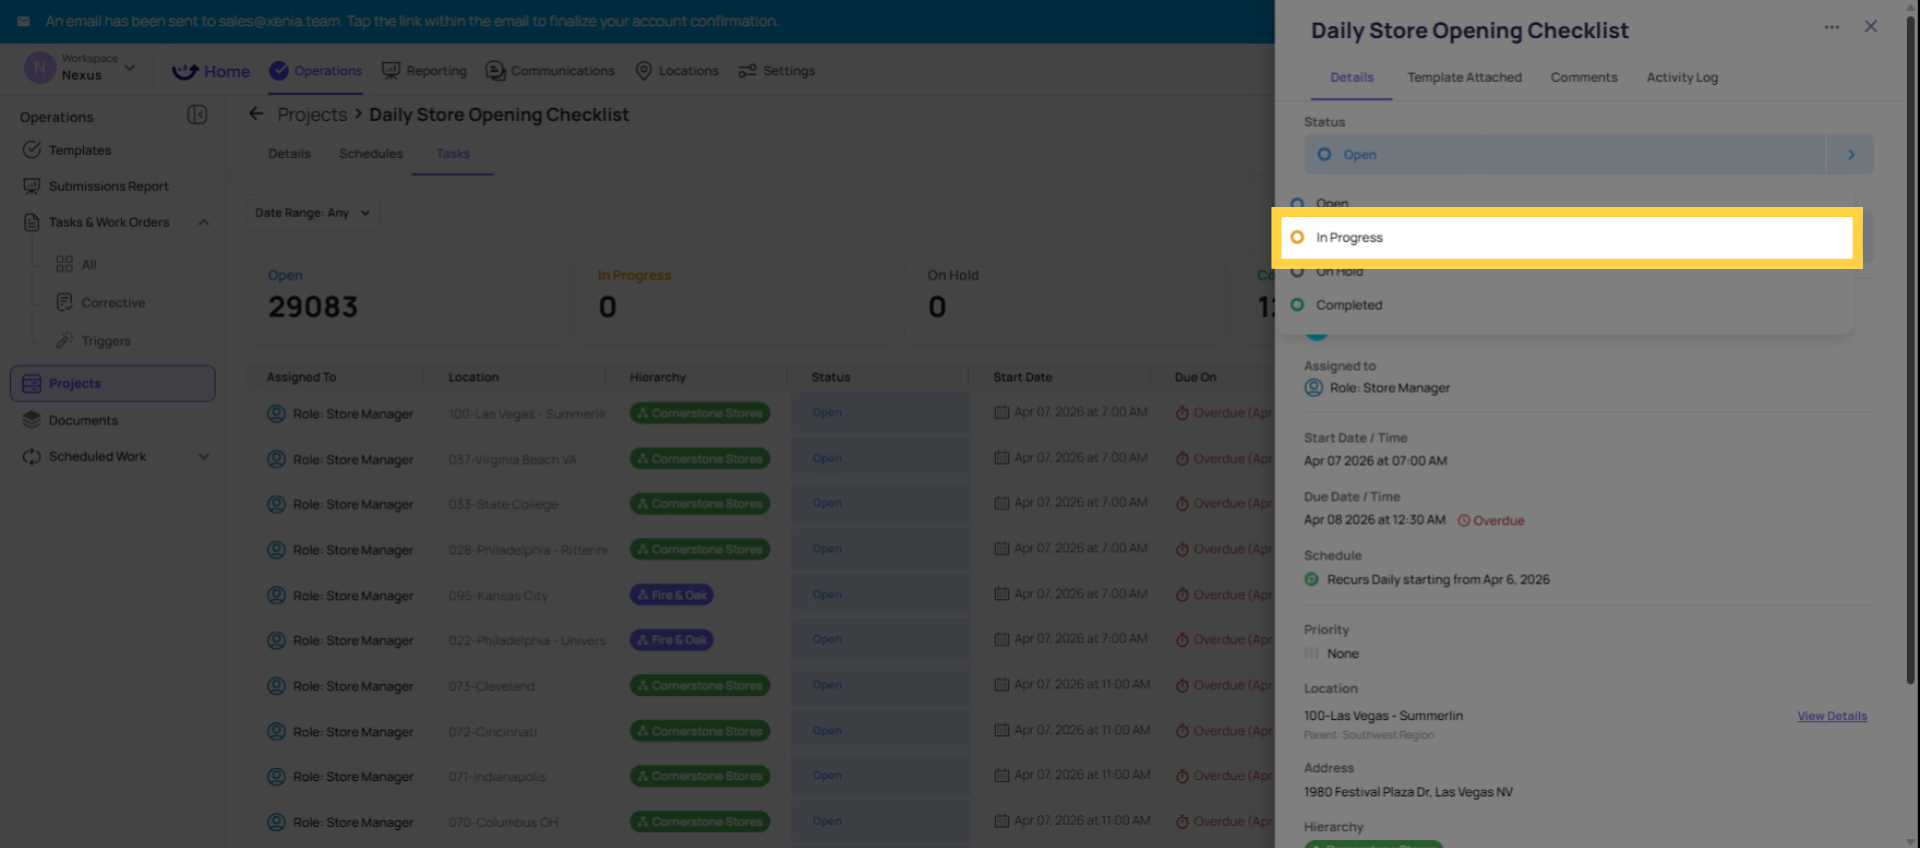
Task: Click the email icon in the notification banner
Action: point(23,21)
